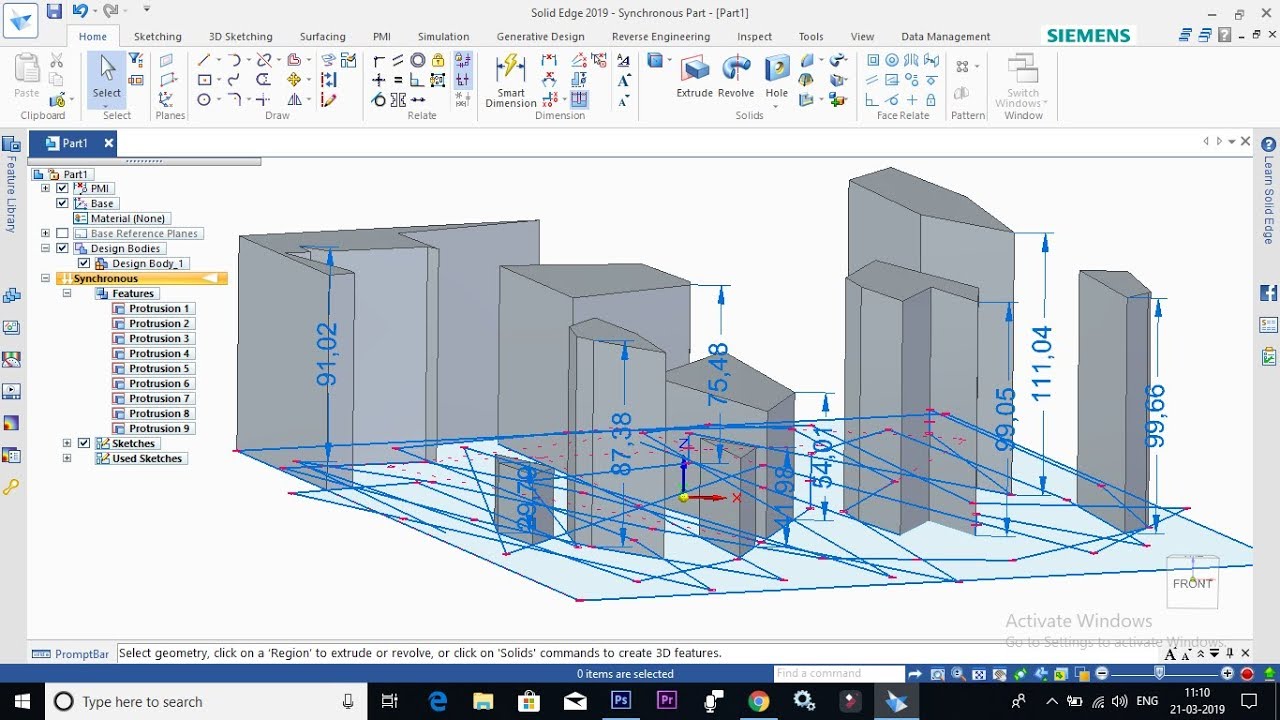Image resolution: width=1280 pixels, height=720 pixels.
Task: Click the Parallel relate icon
Action: point(398,60)
